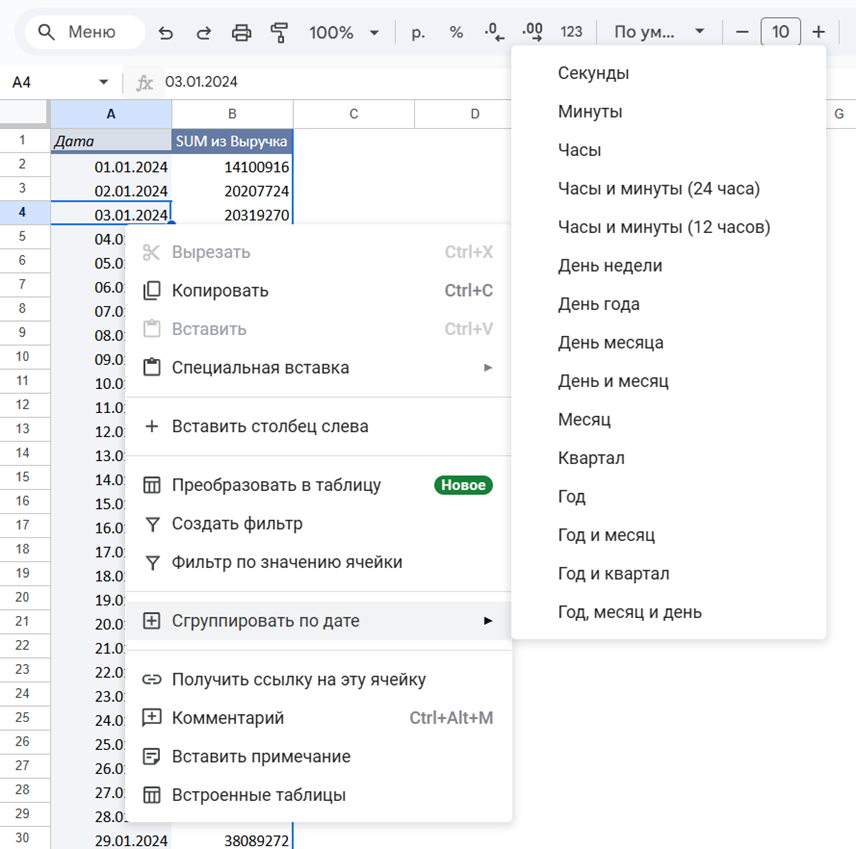This screenshot has height=849, width=856.
Task: Click cell with value 38089272
Action: (x=232, y=840)
